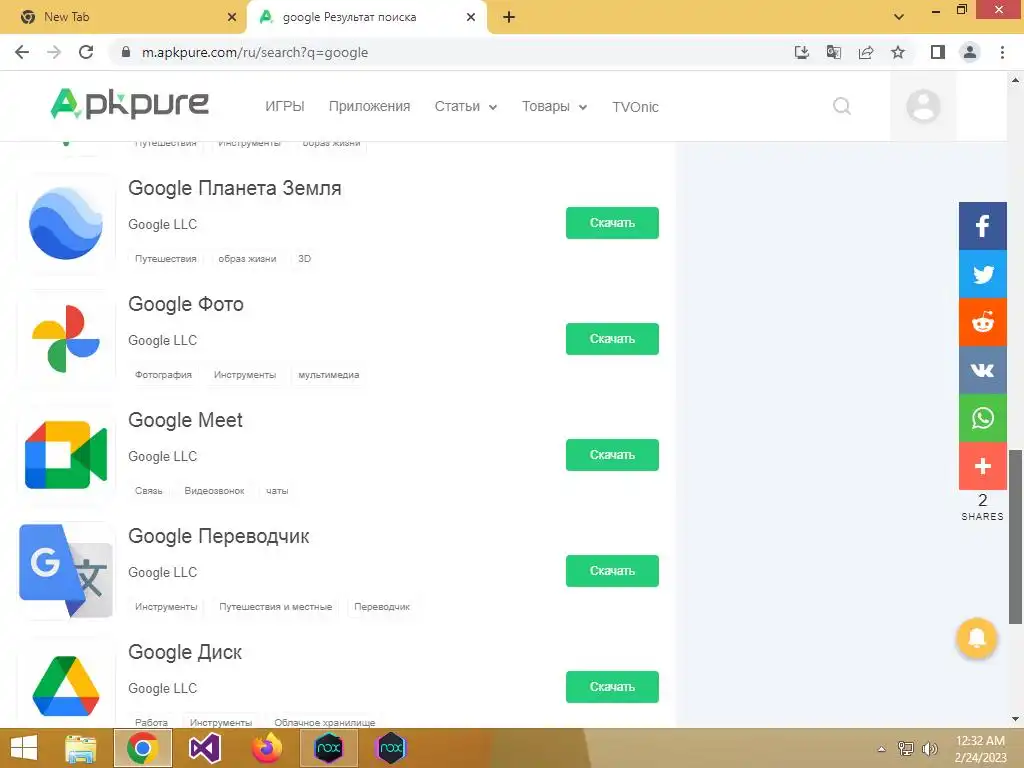Open a new browser tab with plus

[x=509, y=17]
